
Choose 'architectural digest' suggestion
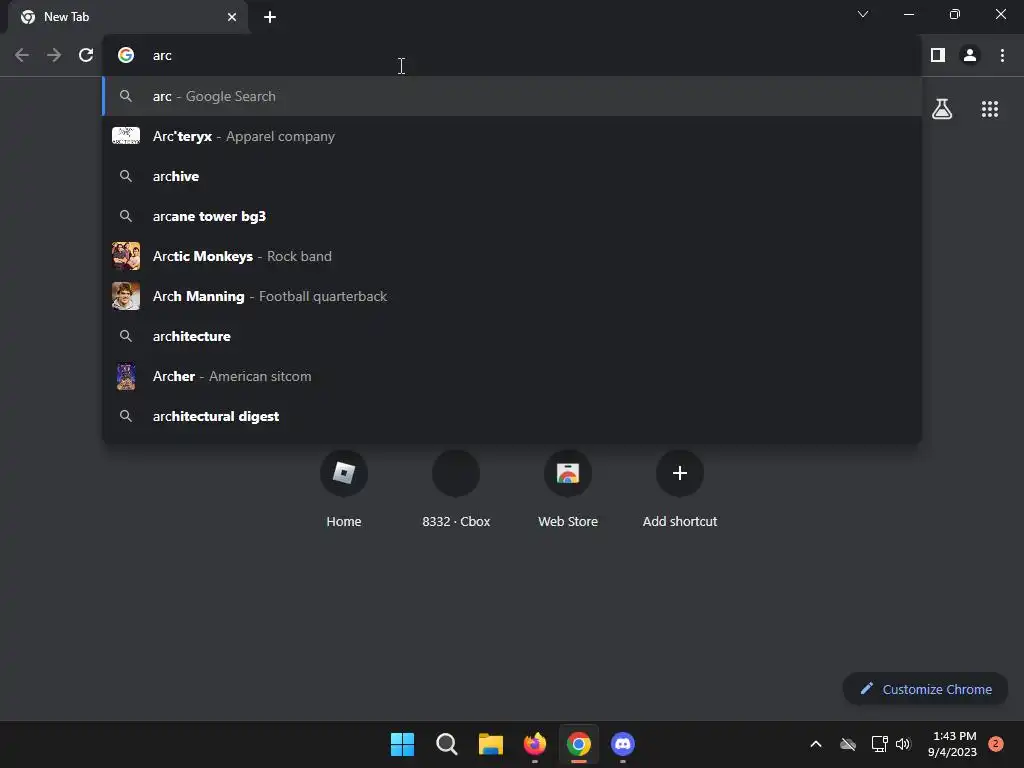coord(512,417)
